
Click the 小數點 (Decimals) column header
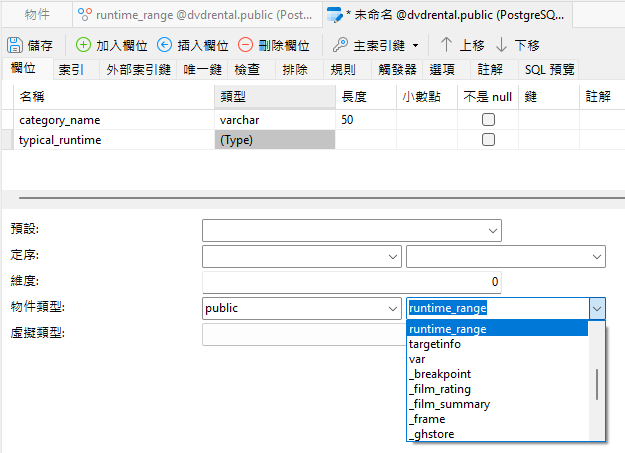[x=427, y=97]
